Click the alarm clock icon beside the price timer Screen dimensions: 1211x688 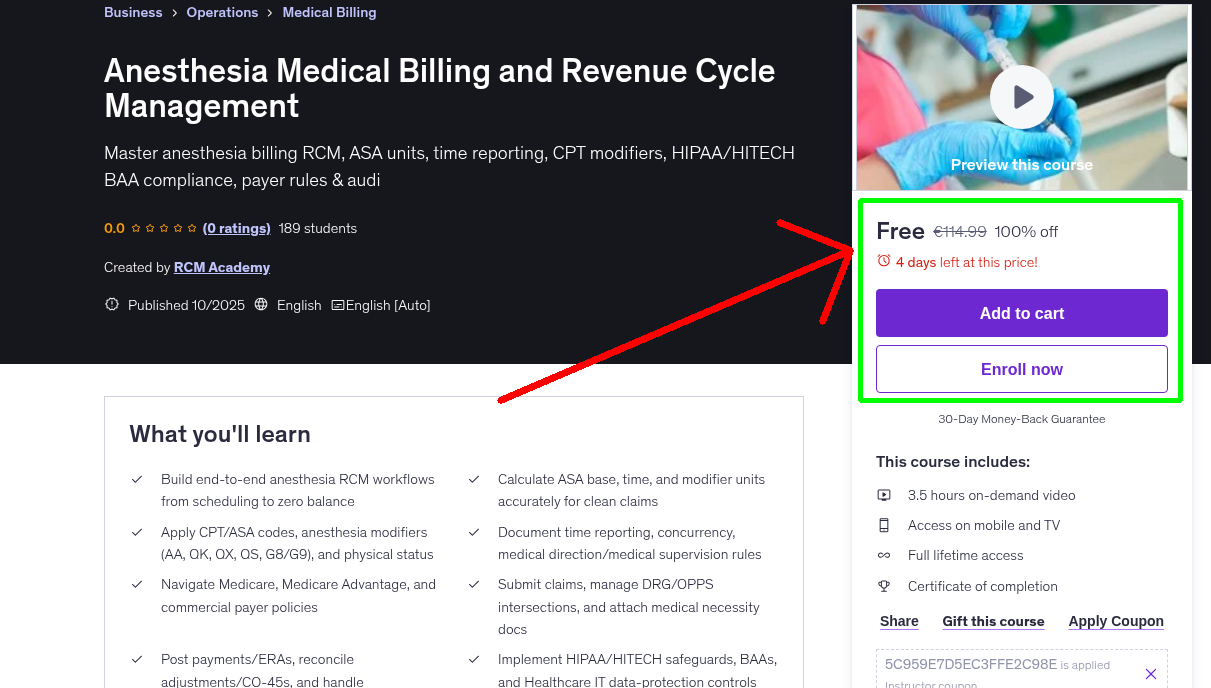click(884, 260)
